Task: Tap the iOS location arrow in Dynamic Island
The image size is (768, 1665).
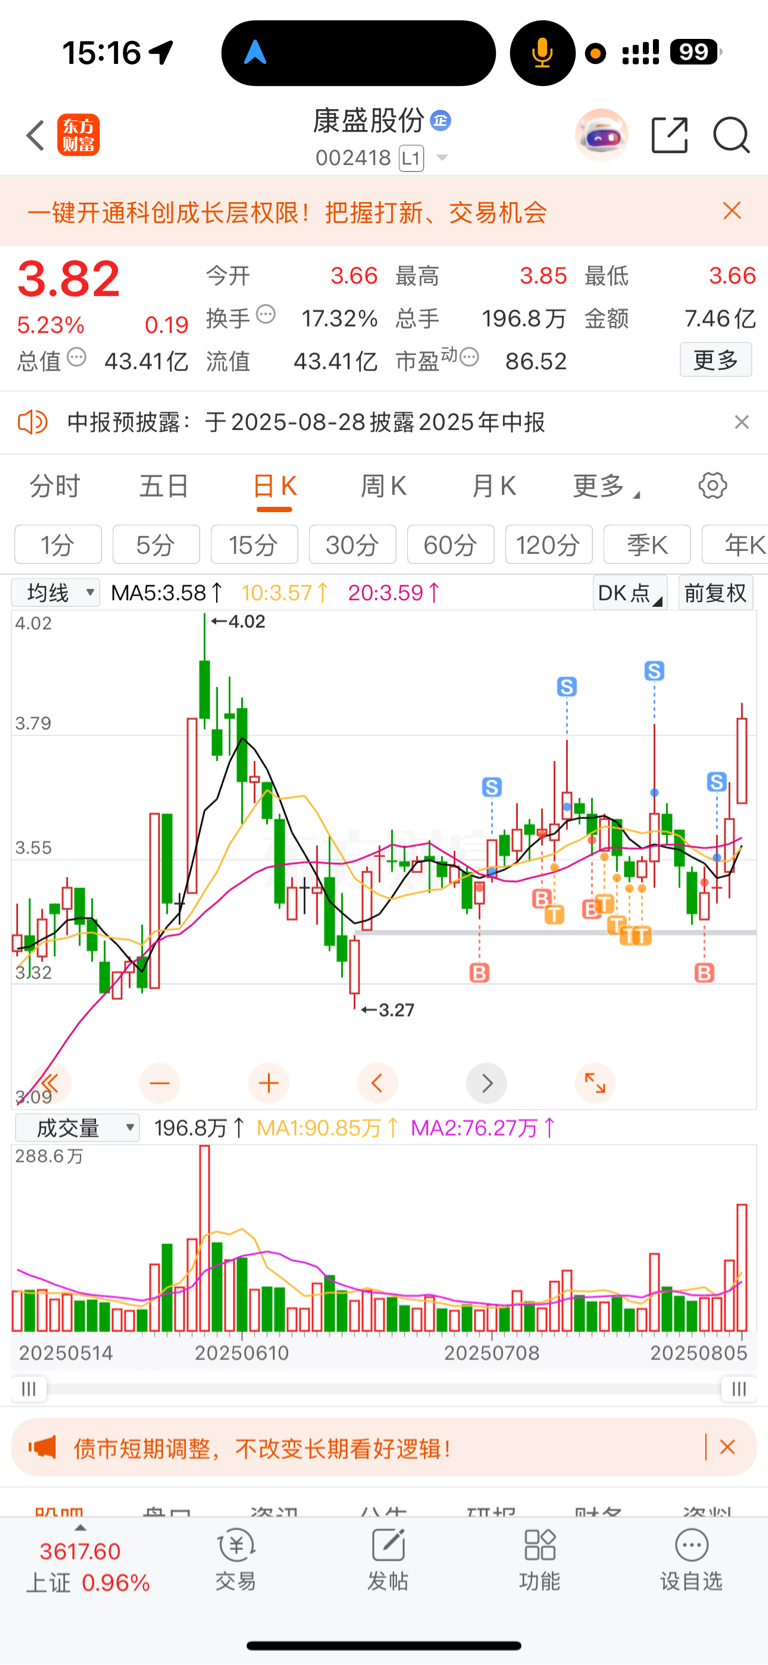Action: [x=256, y=52]
